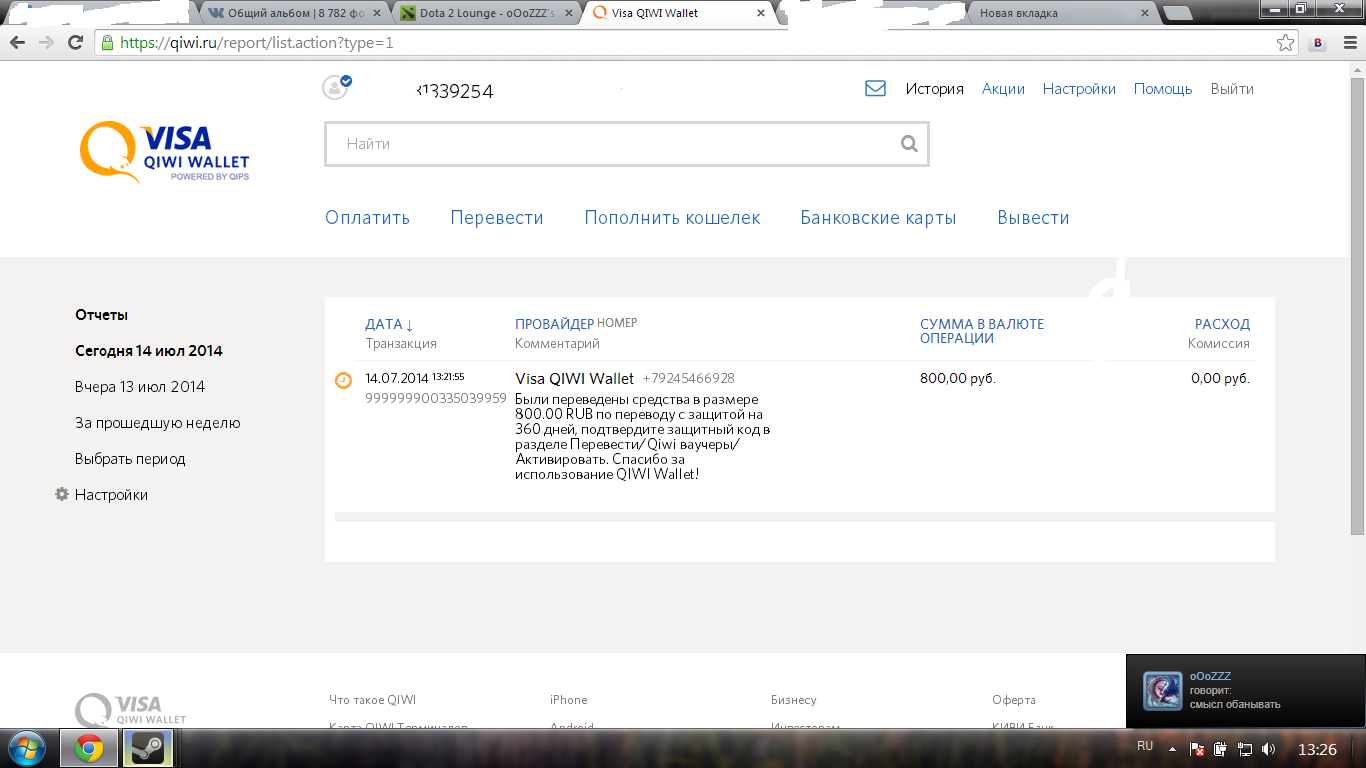Click the network tray icon
This screenshot has width=1366, height=768.
click(1245, 748)
